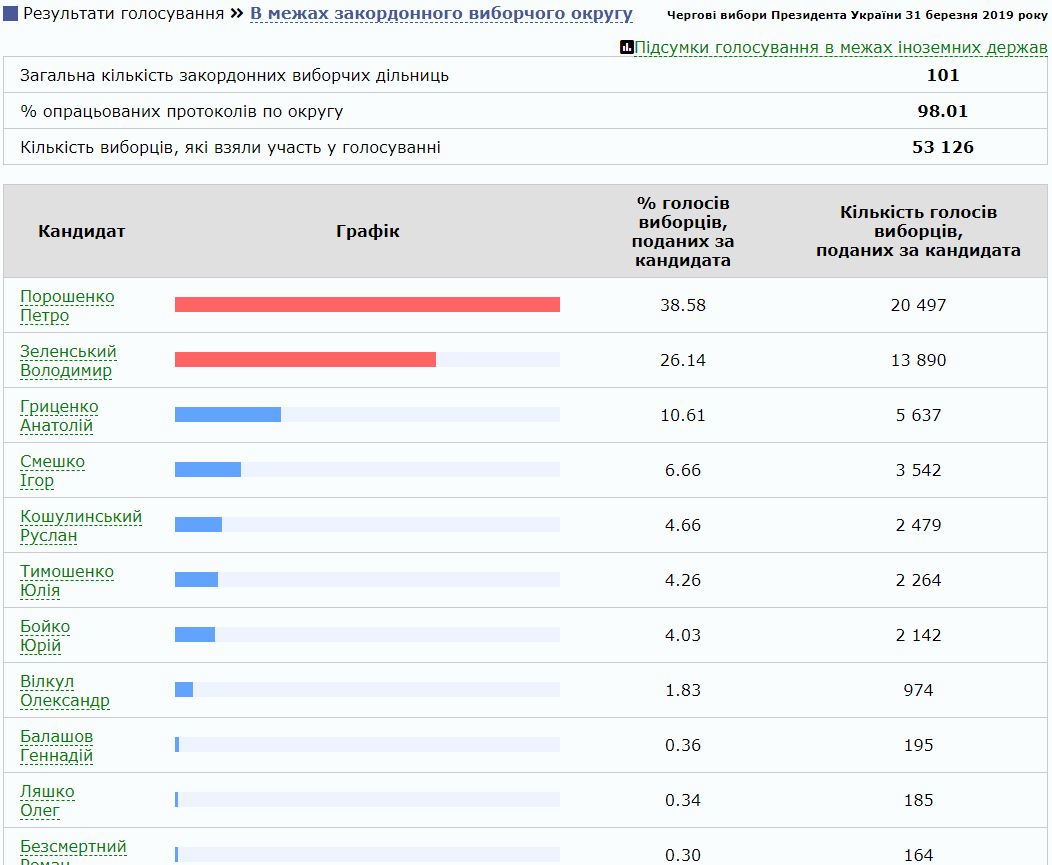Screen dimensions: 1052x865
Task: Open candidate Порошенко Петро details
Action: (67, 306)
